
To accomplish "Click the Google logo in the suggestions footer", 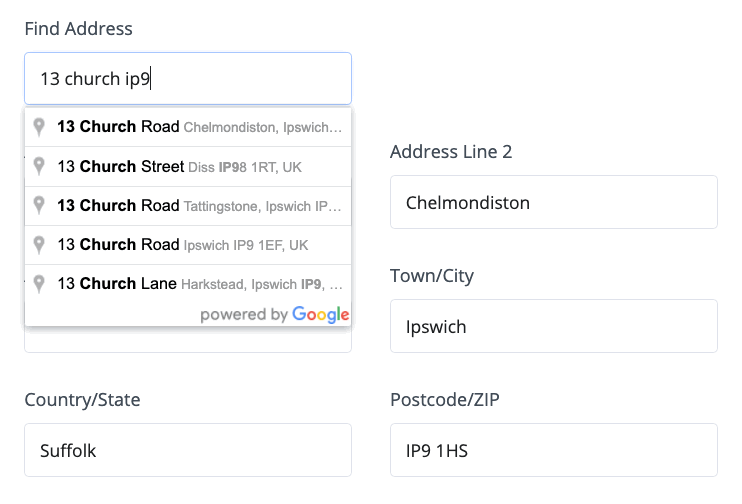I will (x=321, y=315).
